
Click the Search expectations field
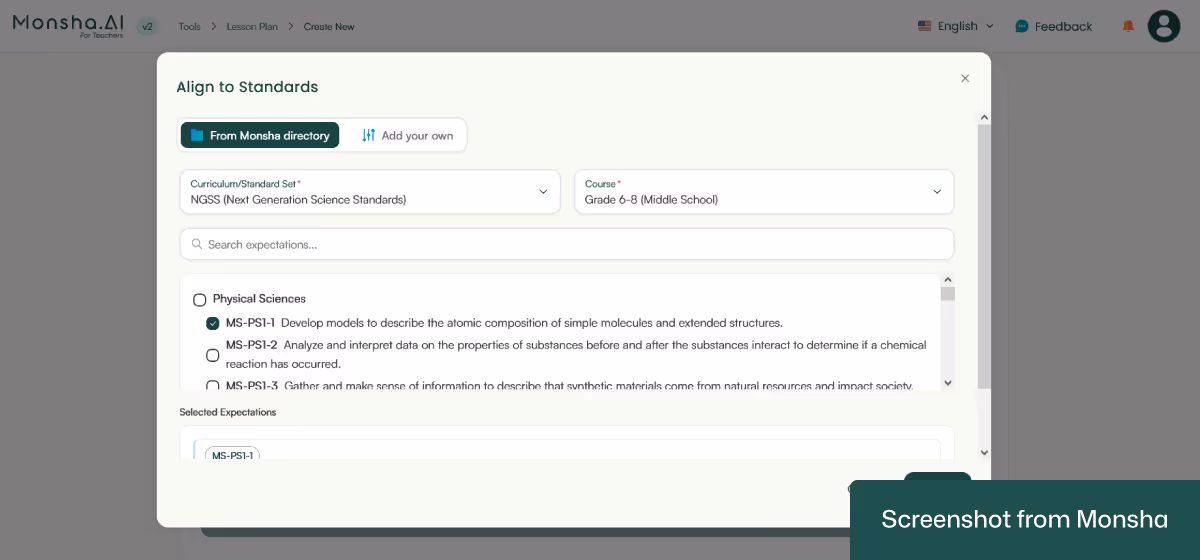tap(567, 244)
